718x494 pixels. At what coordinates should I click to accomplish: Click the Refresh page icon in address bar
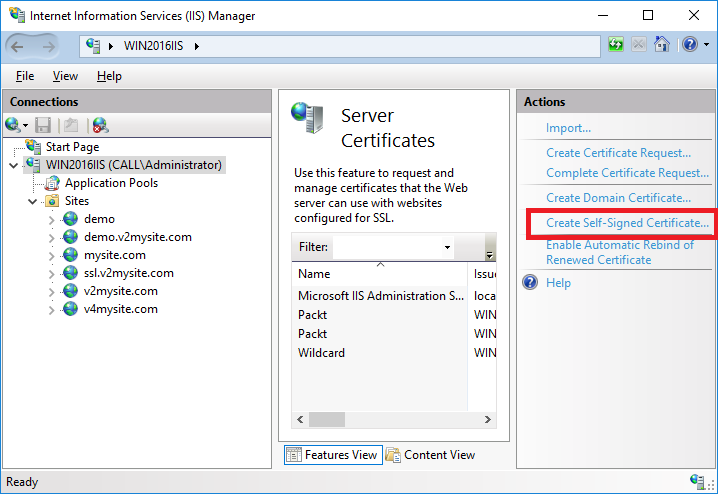[616, 45]
